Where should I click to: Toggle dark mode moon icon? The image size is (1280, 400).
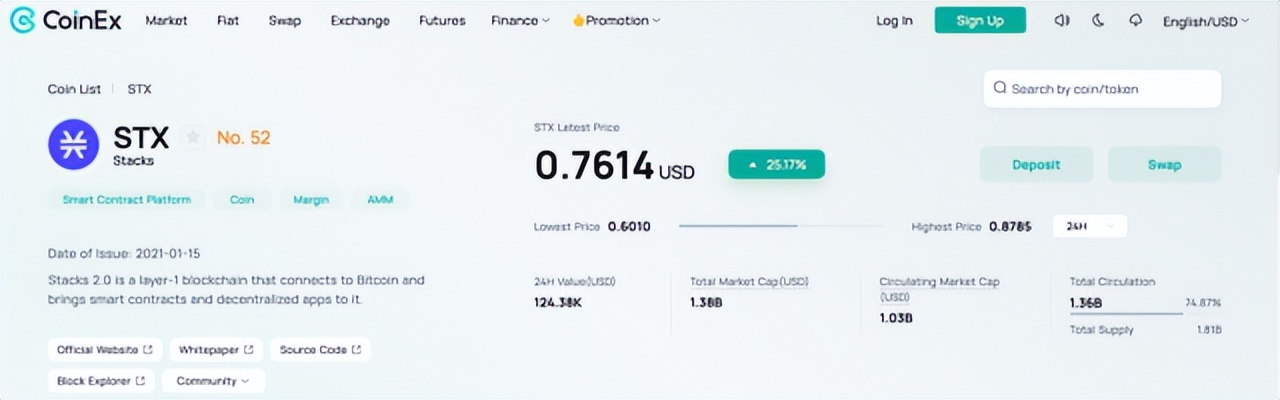pos(1098,20)
